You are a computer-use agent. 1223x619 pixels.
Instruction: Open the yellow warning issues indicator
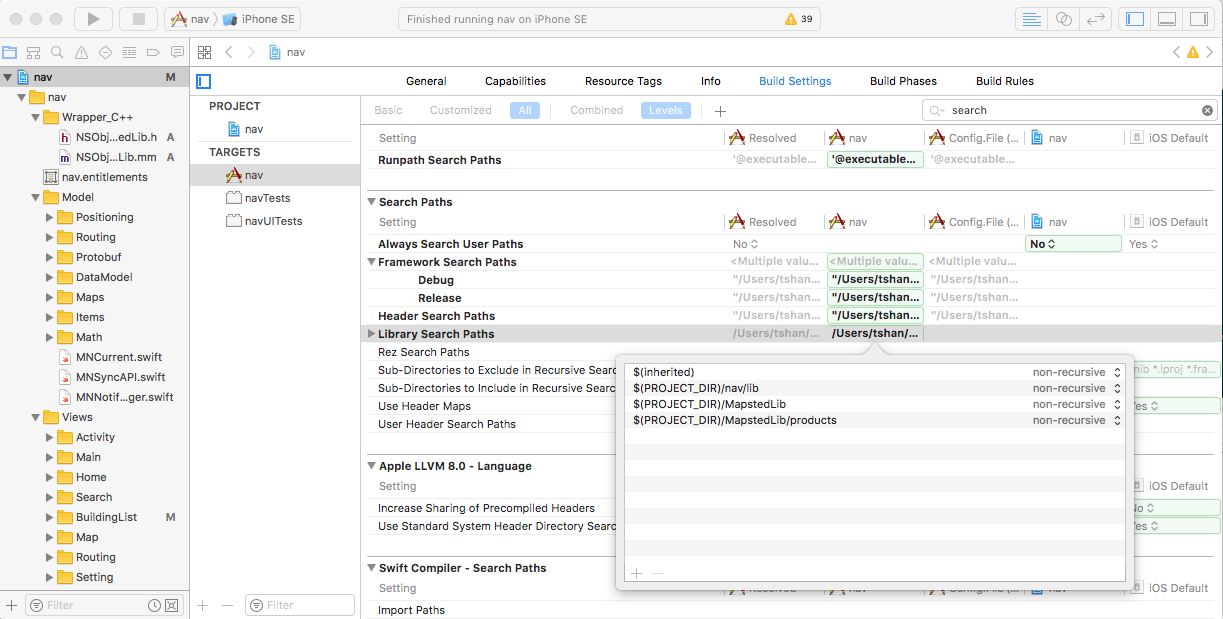[x=799, y=19]
